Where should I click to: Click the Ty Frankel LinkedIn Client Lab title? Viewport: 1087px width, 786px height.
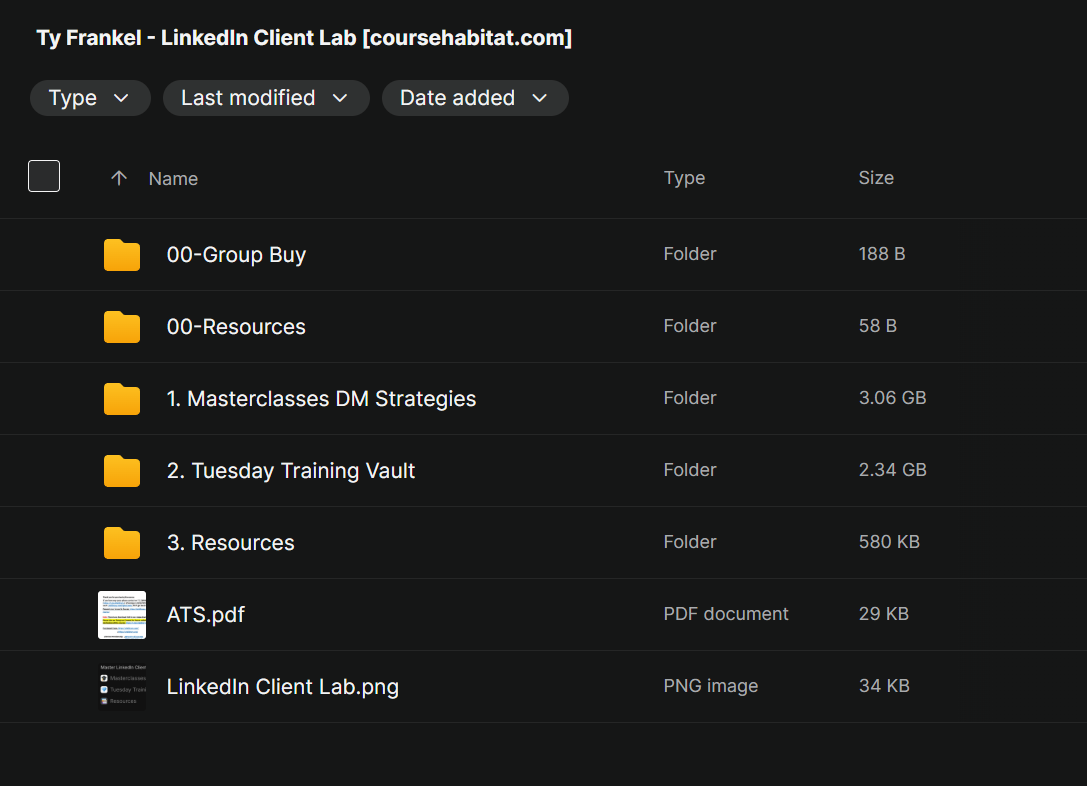click(x=304, y=38)
